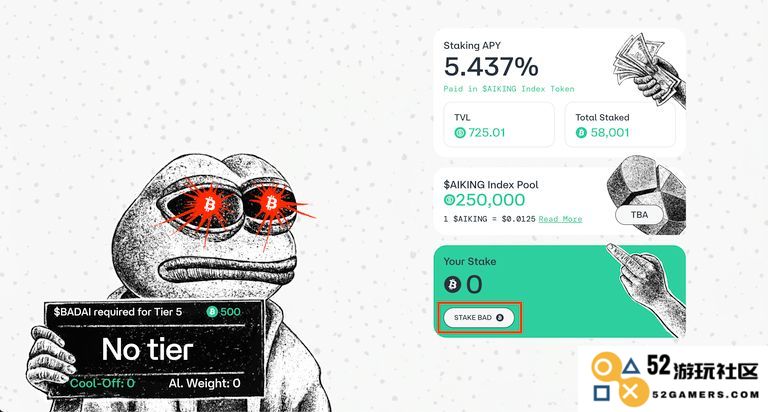Click the frog's left glowing Bitcoin eye
This screenshot has height=412, width=768.
click(x=210, y=203)
